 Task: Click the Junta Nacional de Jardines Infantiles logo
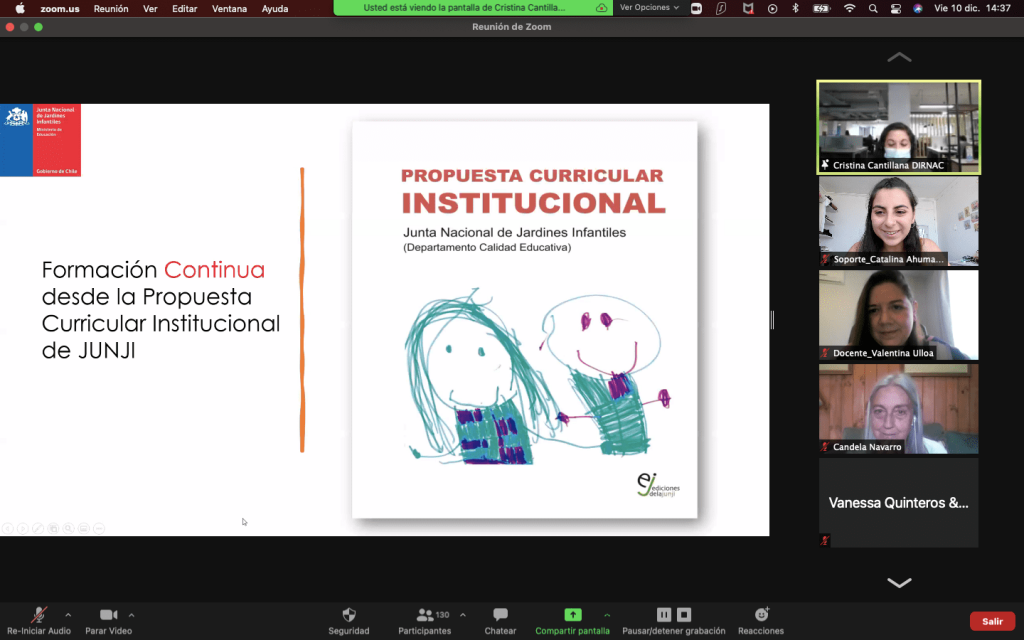(x=40, y=140)
